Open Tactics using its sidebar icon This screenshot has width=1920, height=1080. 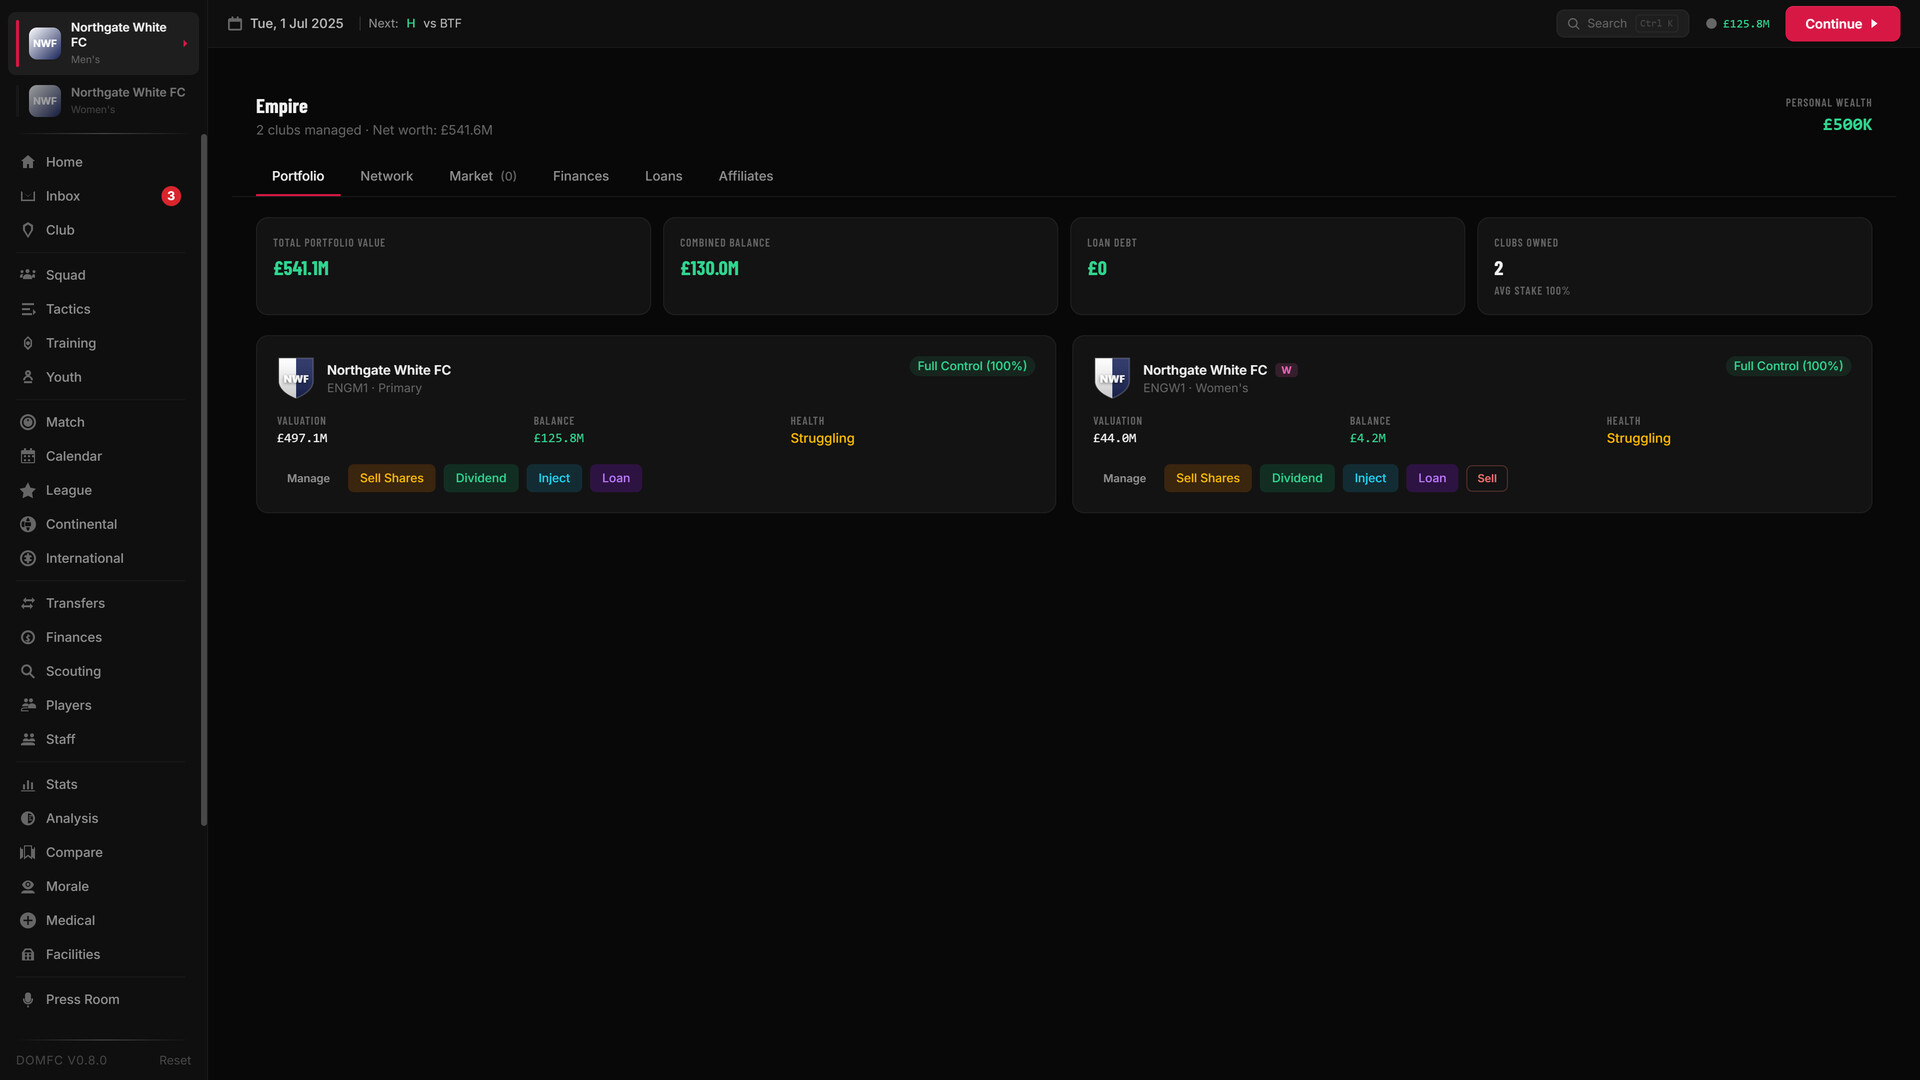click(x=28, y=309)
